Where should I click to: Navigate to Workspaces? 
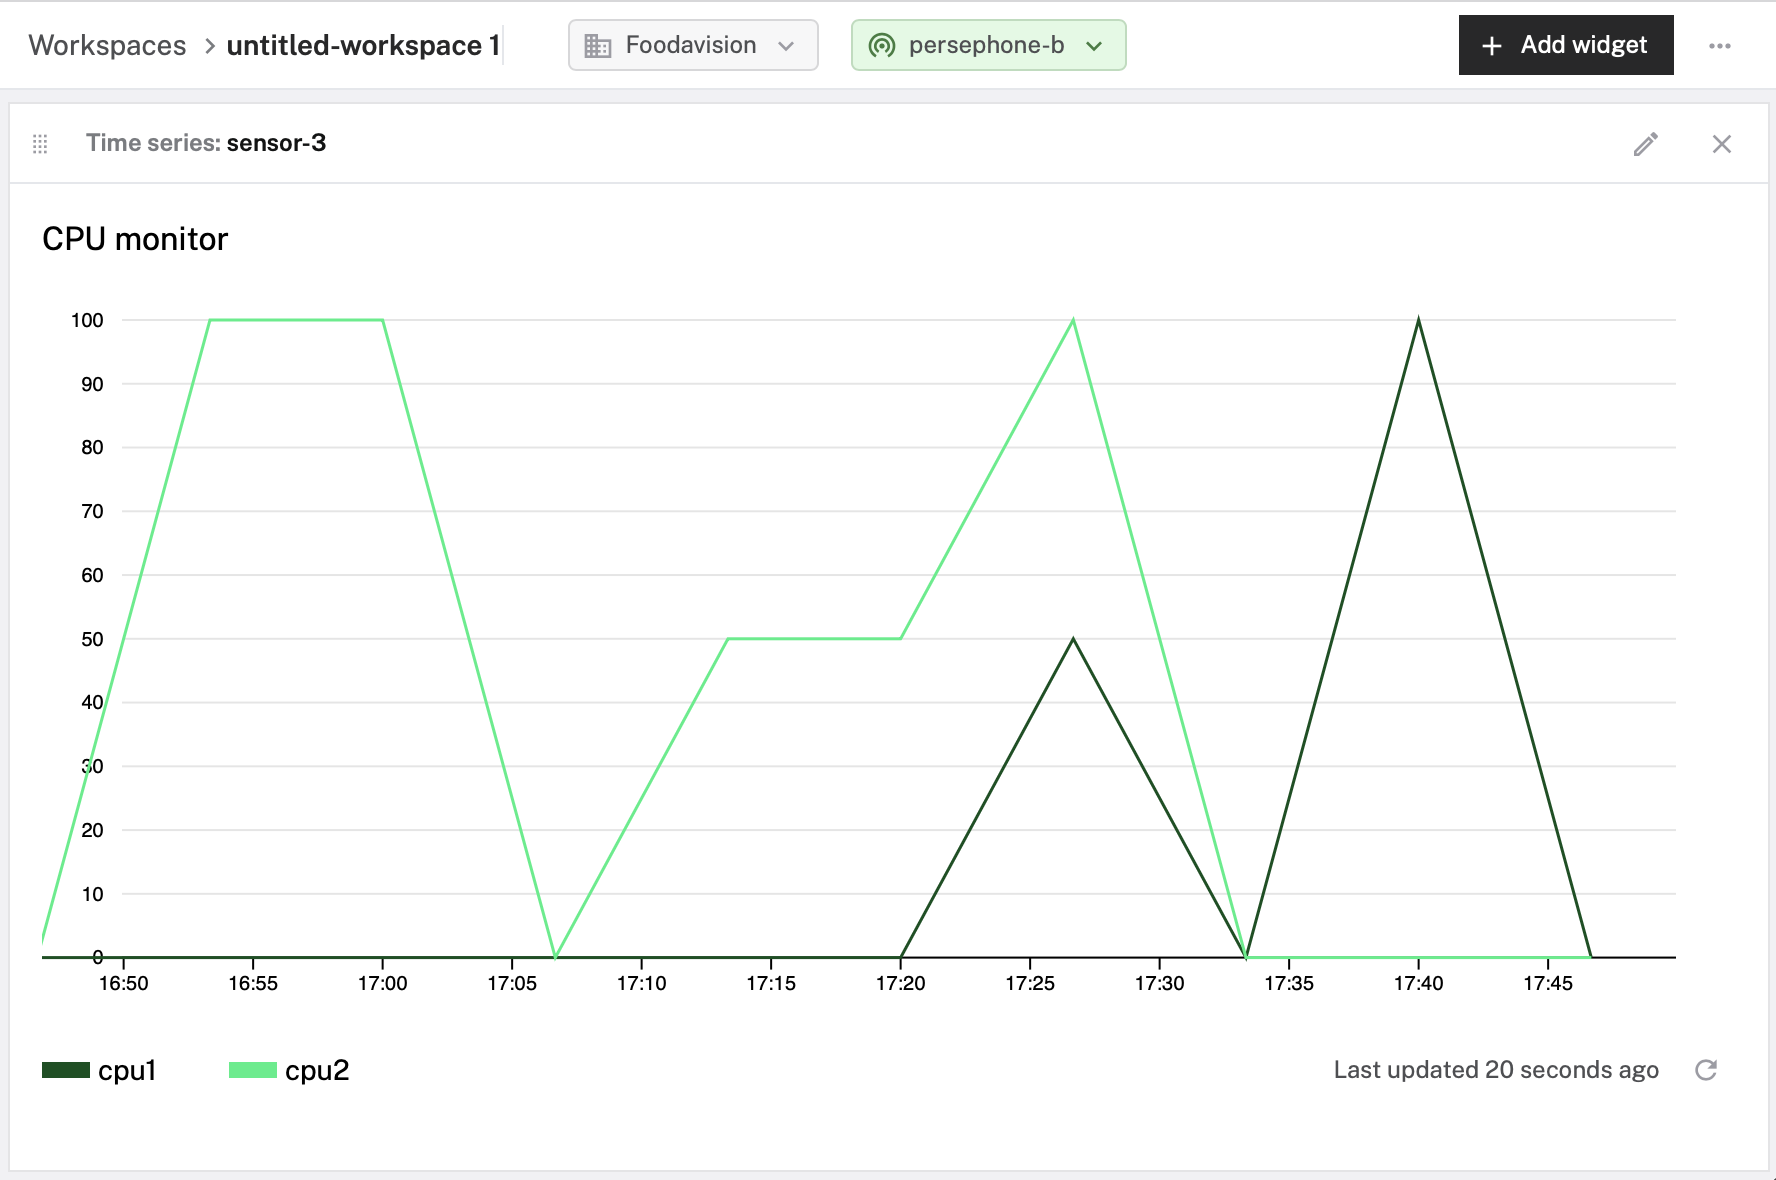[x=107, y=45]
